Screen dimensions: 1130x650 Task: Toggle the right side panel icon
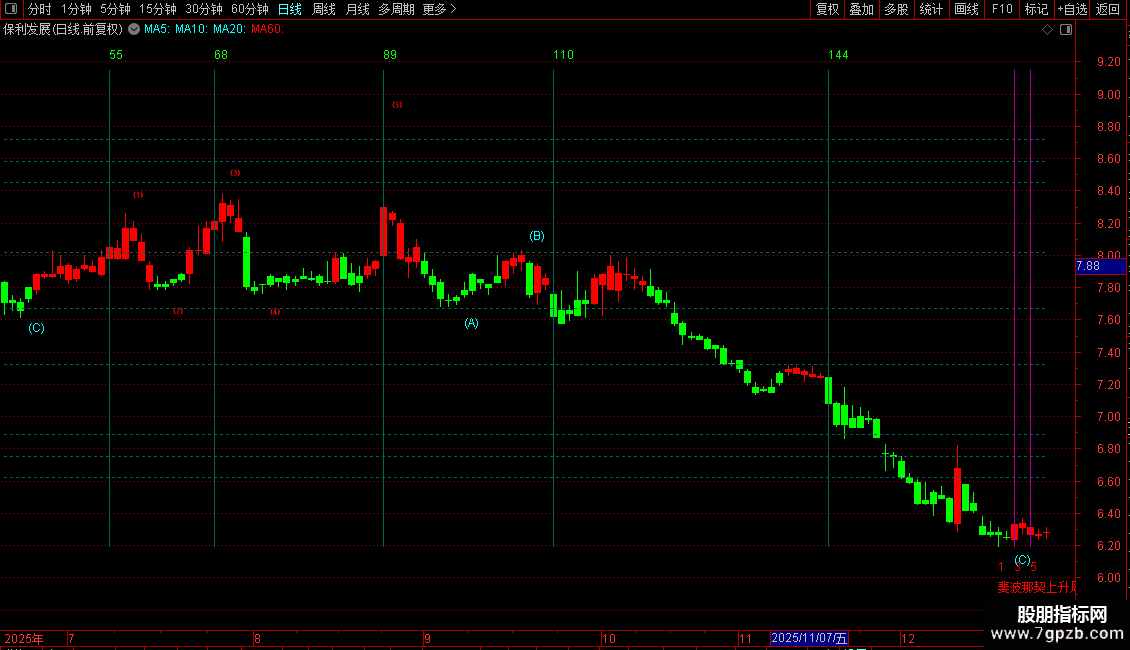click(1066, 30)
